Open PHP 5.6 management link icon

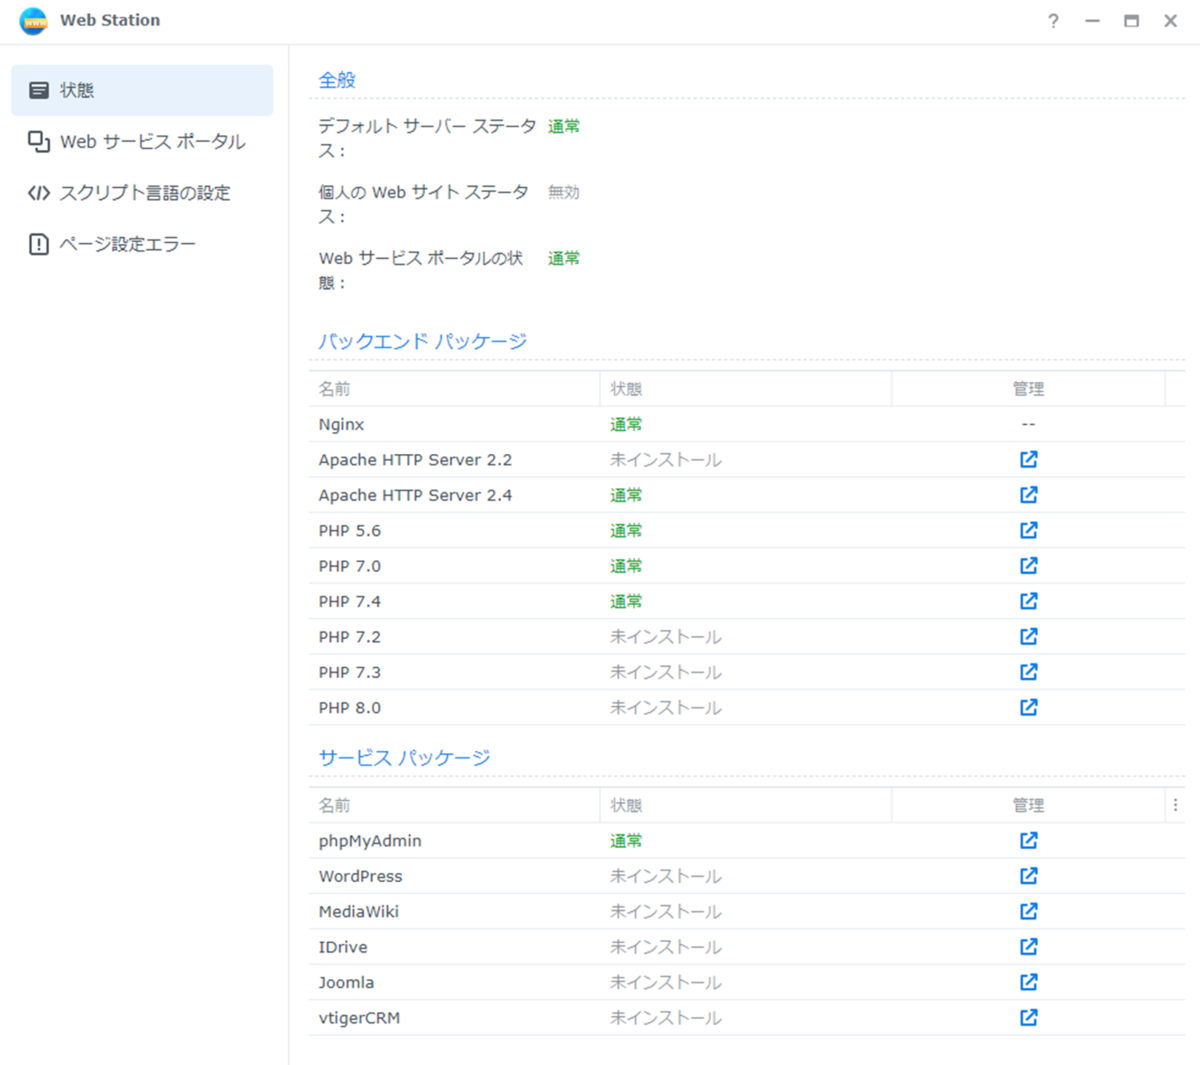coord(1028,530)
